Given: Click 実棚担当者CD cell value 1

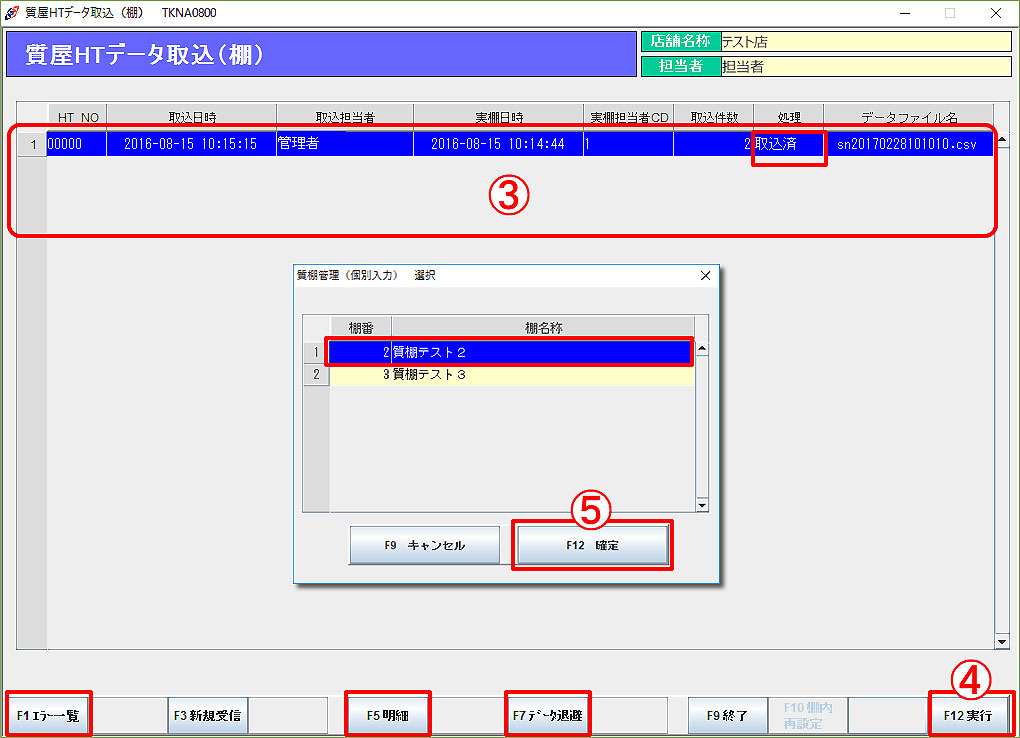Looking at the screenshot, I should click(628, 144).
